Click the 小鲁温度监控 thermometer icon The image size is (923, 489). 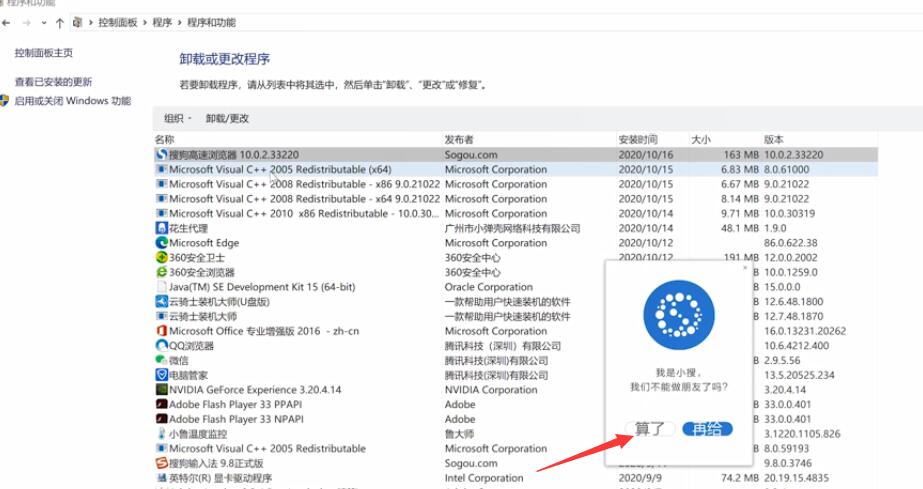(161, 434)
